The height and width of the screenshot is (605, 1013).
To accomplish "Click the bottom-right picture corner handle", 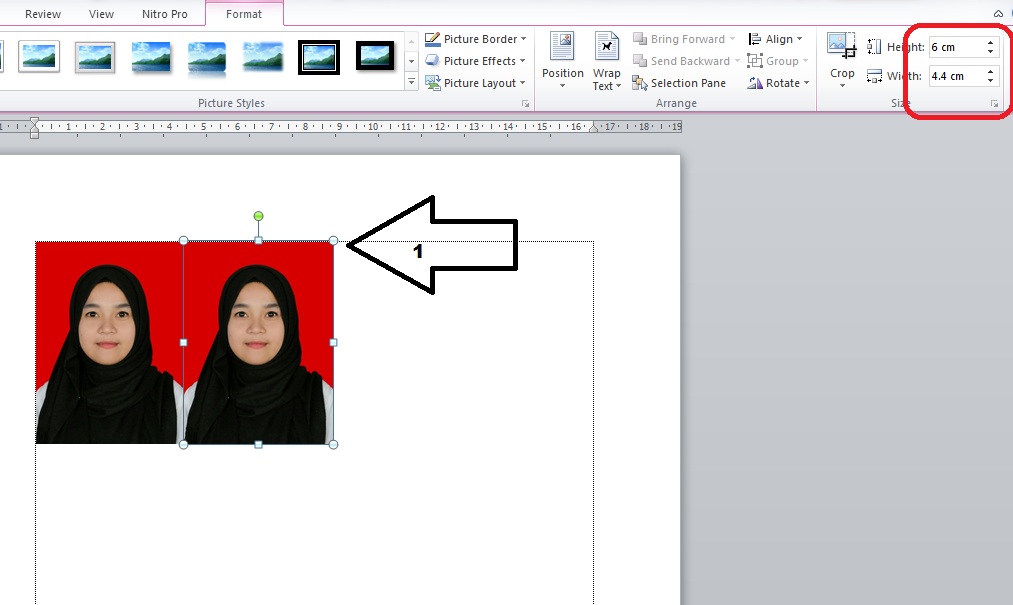I will [x=333, y=444].
